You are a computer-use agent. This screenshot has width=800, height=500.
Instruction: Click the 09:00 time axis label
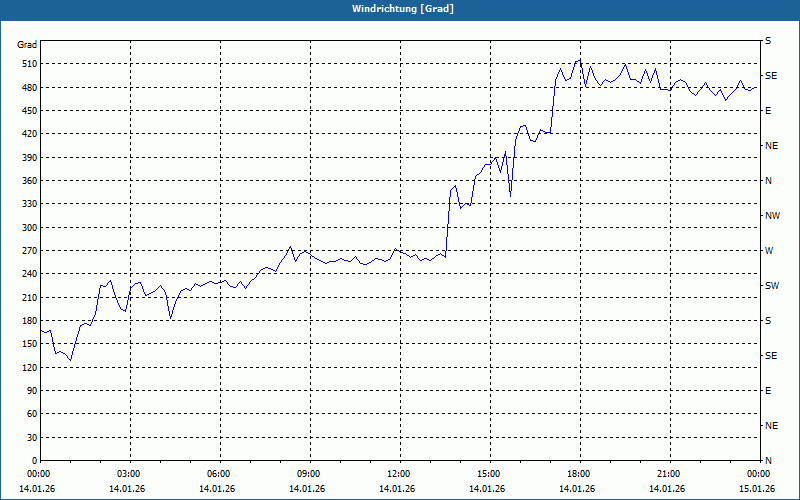tap(308, 474)
